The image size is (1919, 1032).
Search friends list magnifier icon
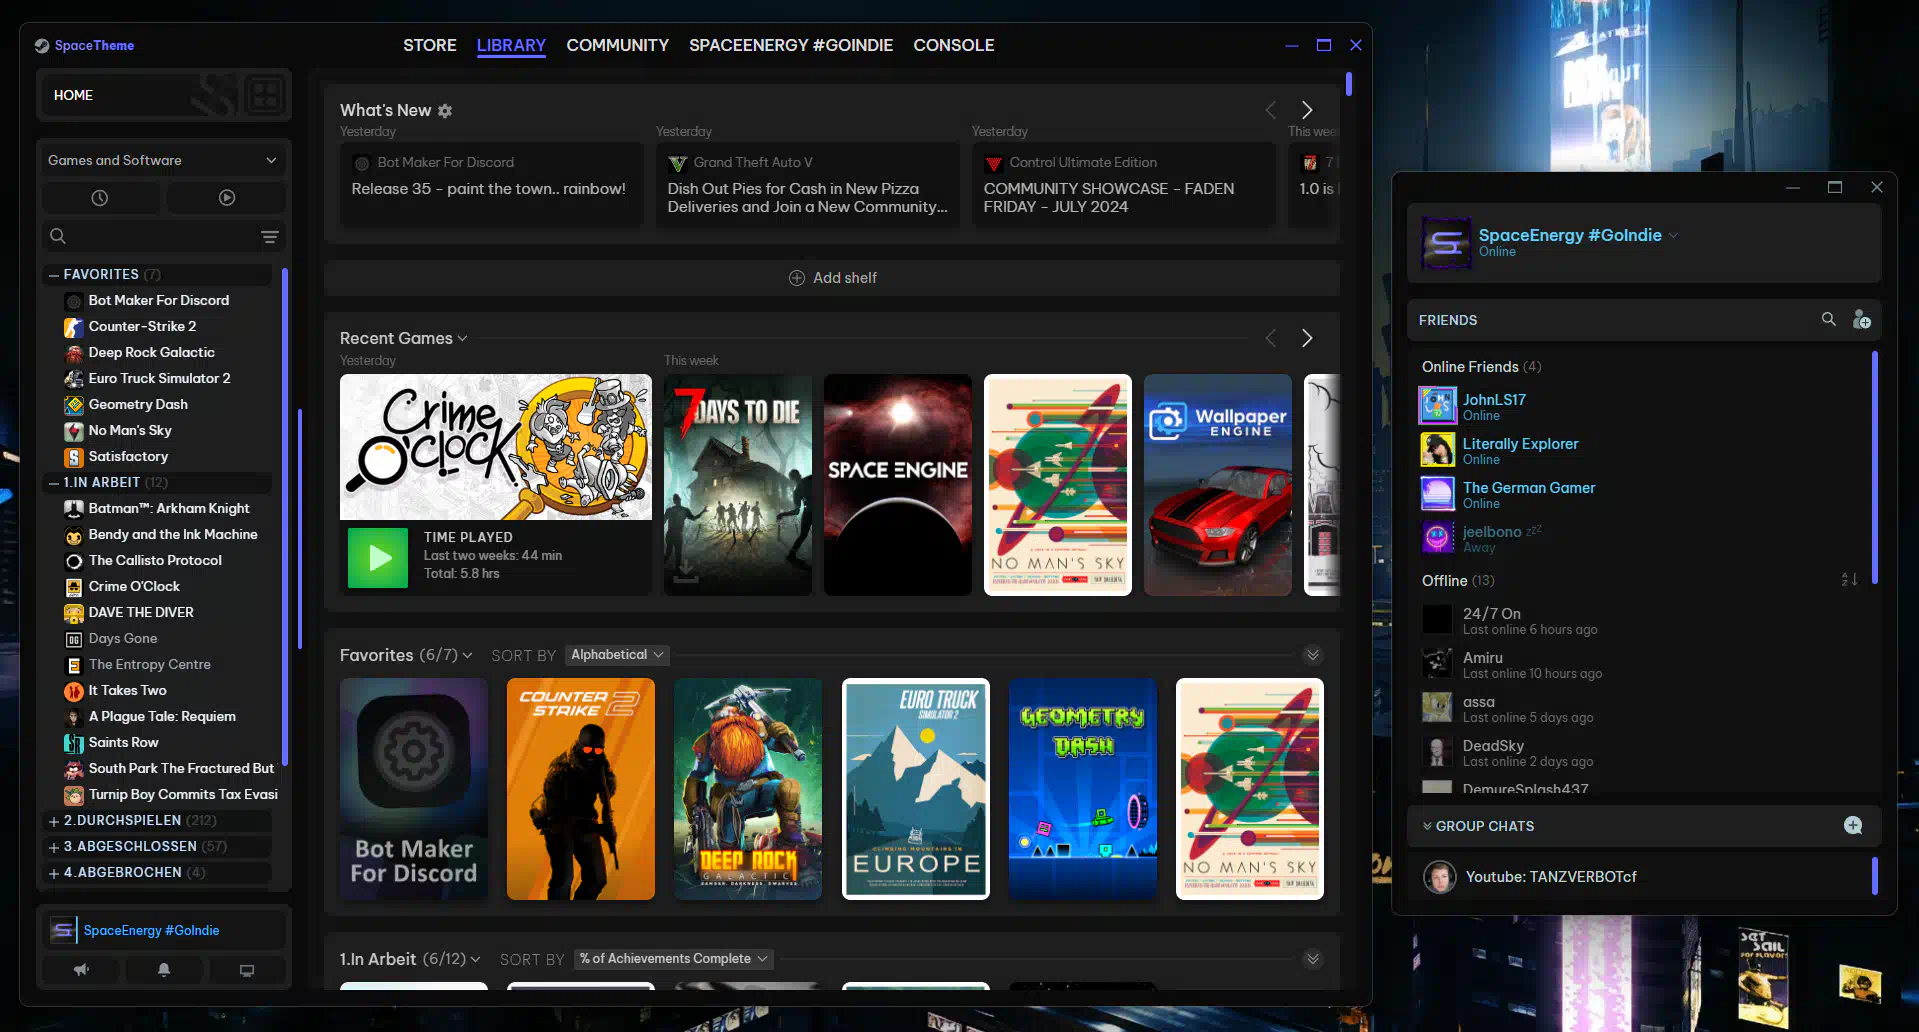tap(1828, 319)
